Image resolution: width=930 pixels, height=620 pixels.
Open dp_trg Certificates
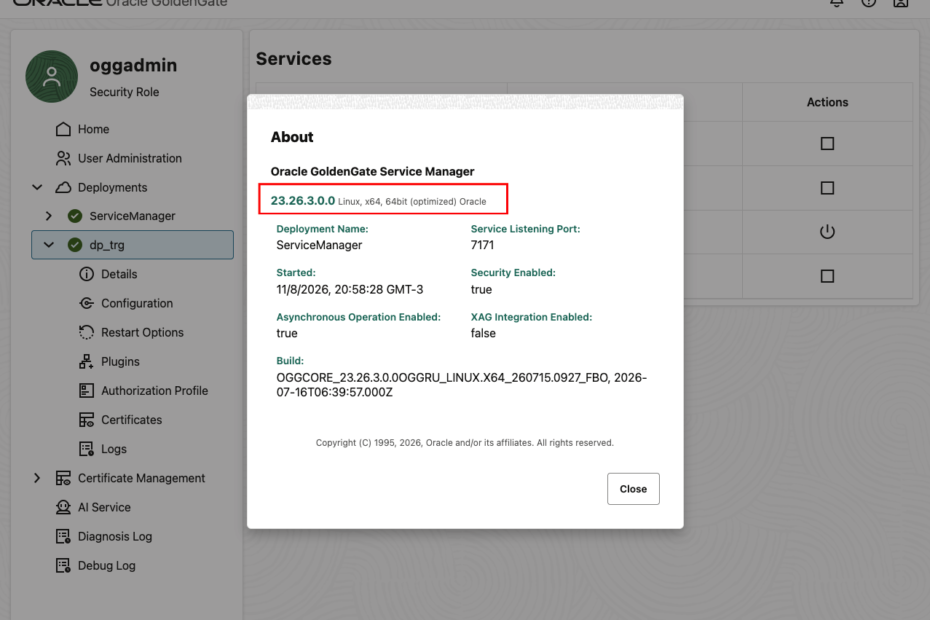[x=131, y=419]
